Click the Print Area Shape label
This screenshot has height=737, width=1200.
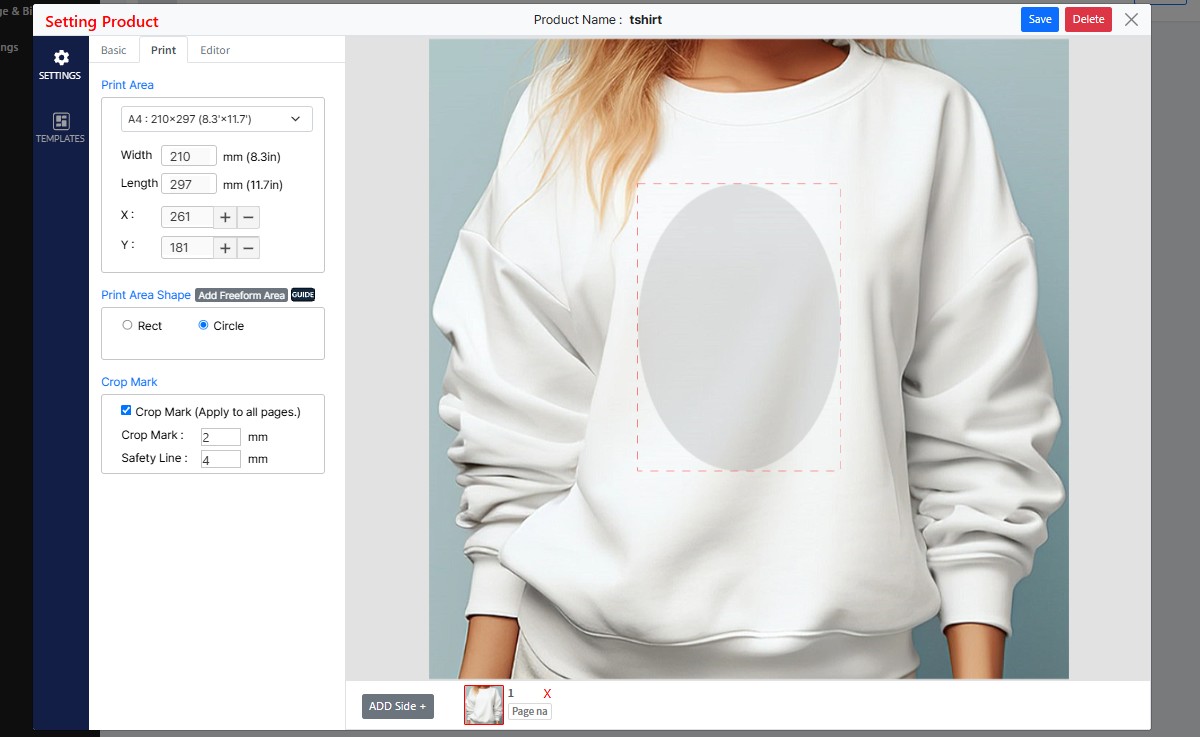tap(146, 295)
